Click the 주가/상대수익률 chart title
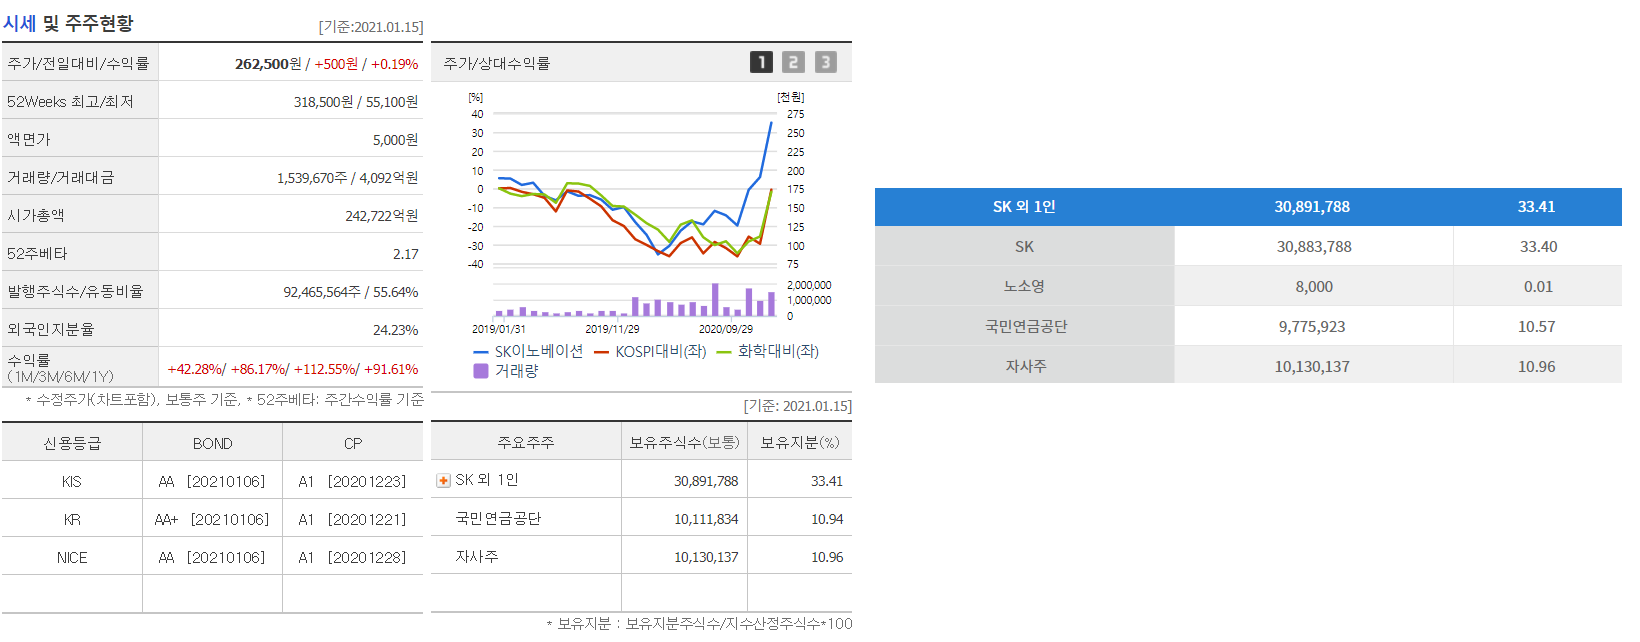Screen dimensions: 1640x642 pyautogui.click(x=497, y=63)
